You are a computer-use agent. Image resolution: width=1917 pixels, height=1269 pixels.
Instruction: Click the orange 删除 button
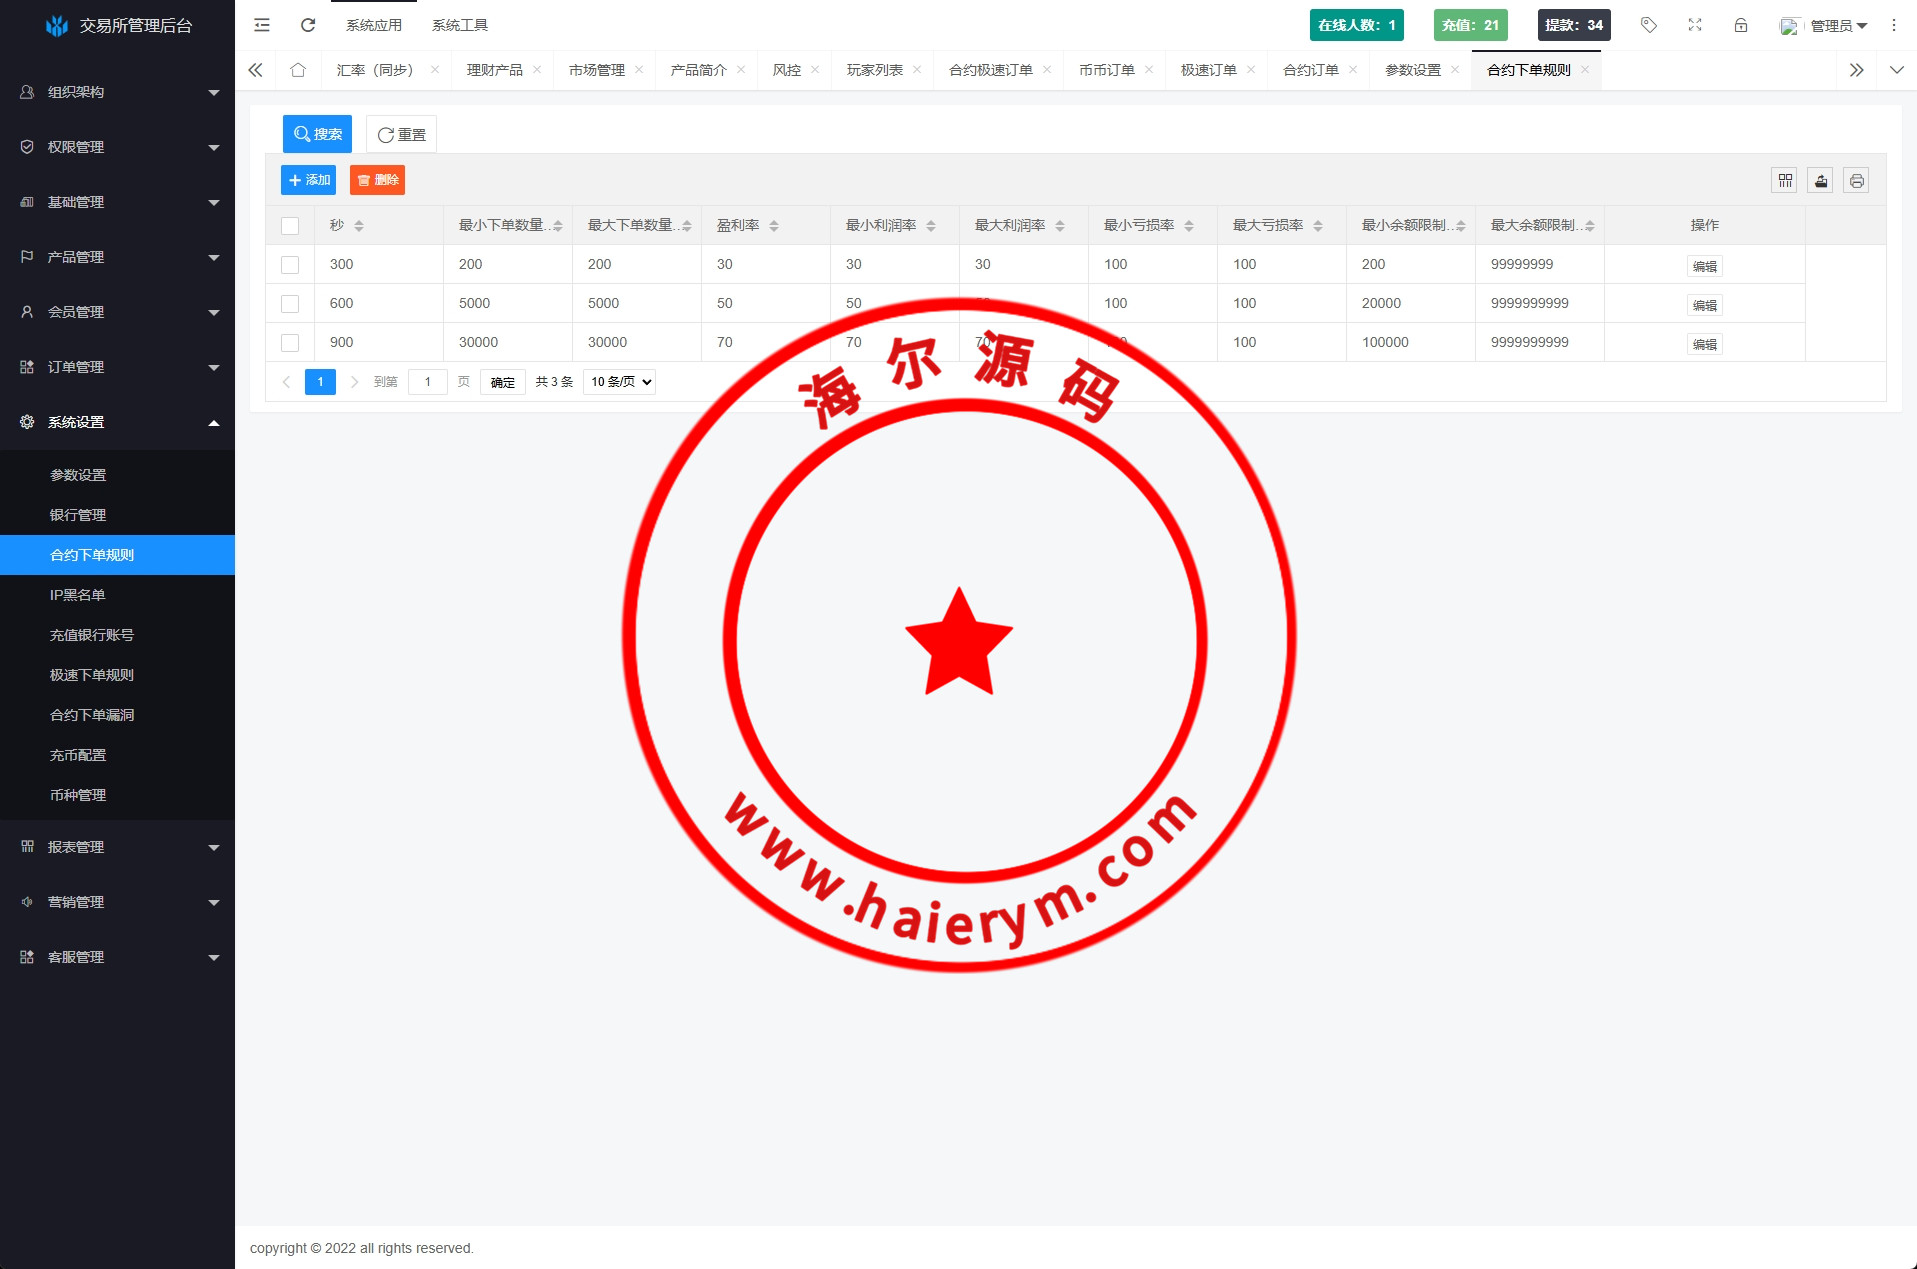point(377,180)
